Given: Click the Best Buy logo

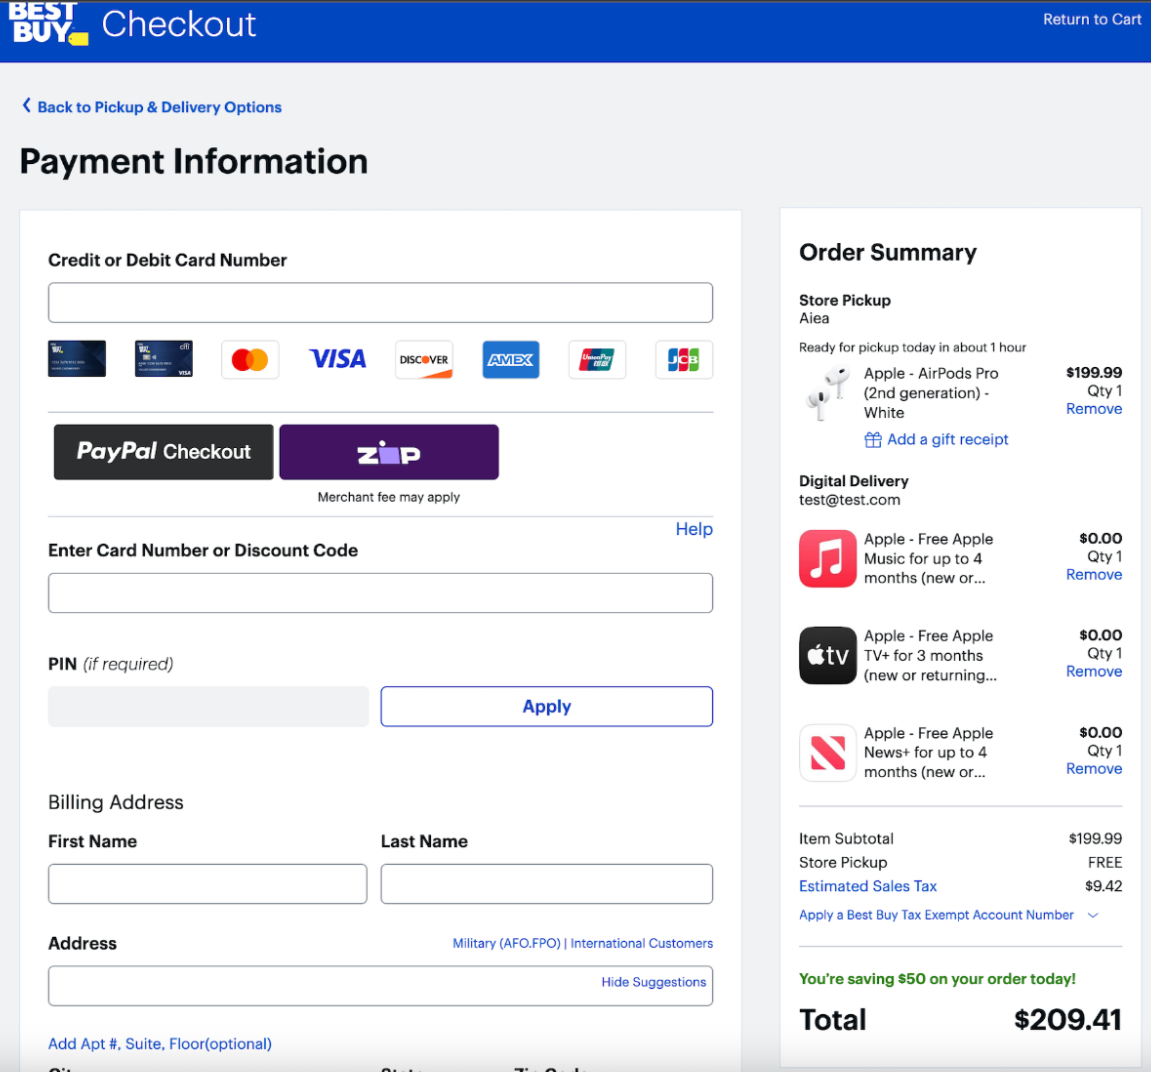Looking at the screenshot, I should coord(47,24).
